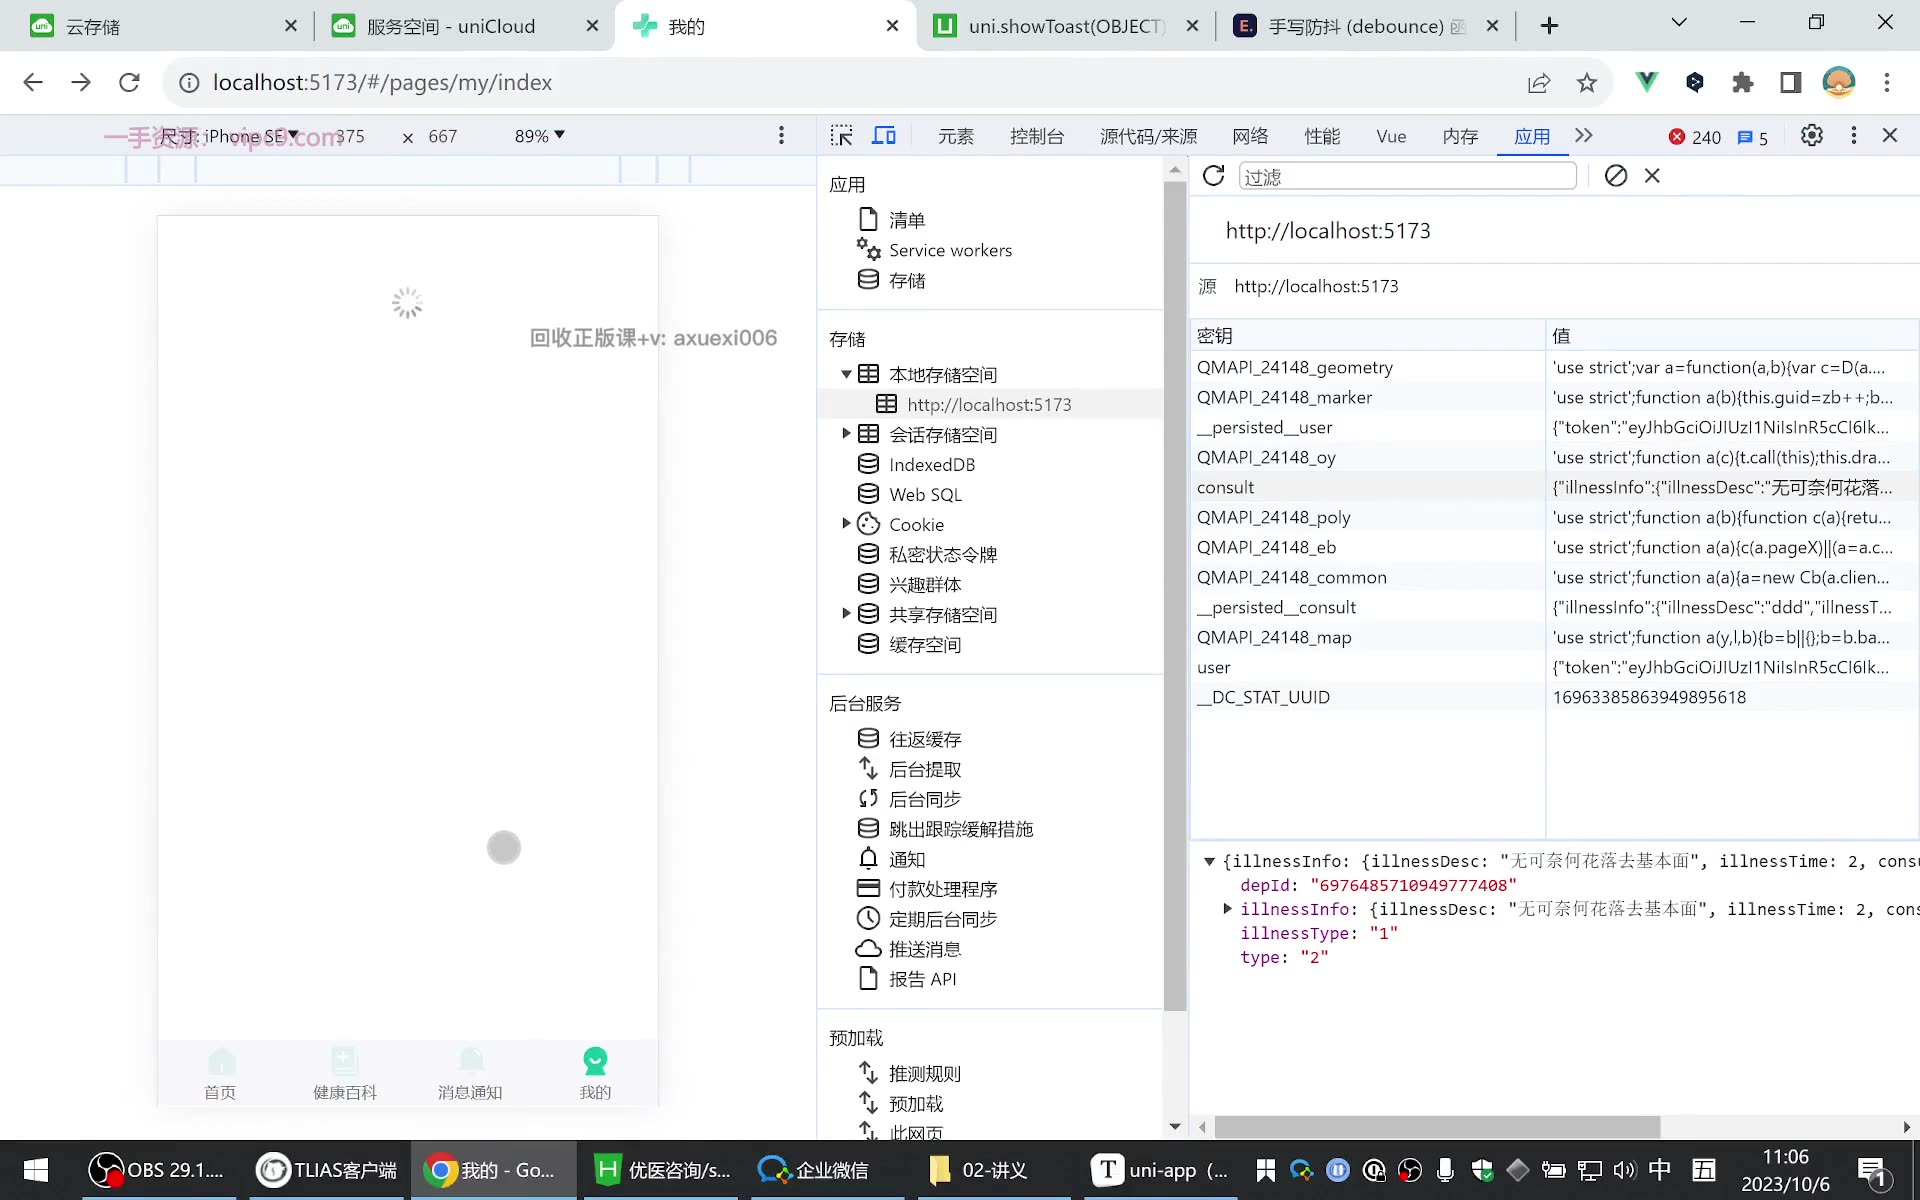Switch to the 控制台 tab
Image resolution: width=1920 pixels, height=1200 pixels.
[x=1037, y=137]
